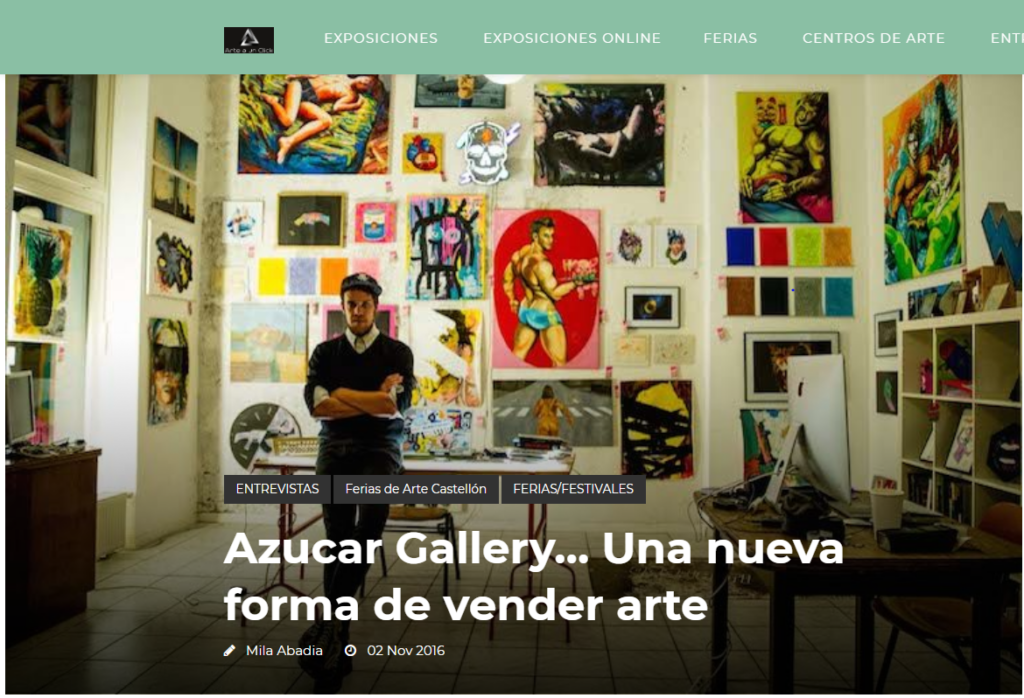Click the Ferias de Arte Castellón tag
Screen dimensions: 1024x698
coord(416,489)
